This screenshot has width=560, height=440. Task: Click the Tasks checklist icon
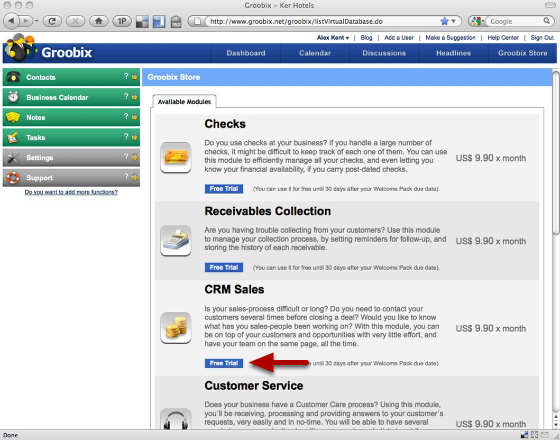(x=13, y=137)
